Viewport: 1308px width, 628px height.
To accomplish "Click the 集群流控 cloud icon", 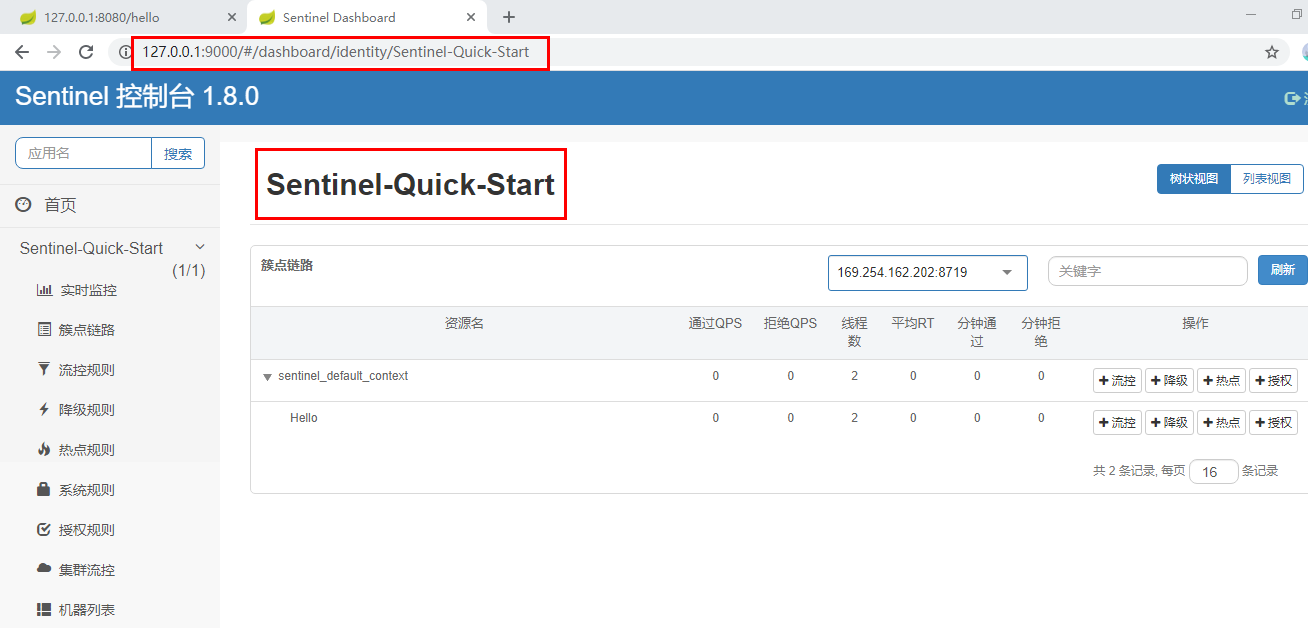I will pos(44,568).
